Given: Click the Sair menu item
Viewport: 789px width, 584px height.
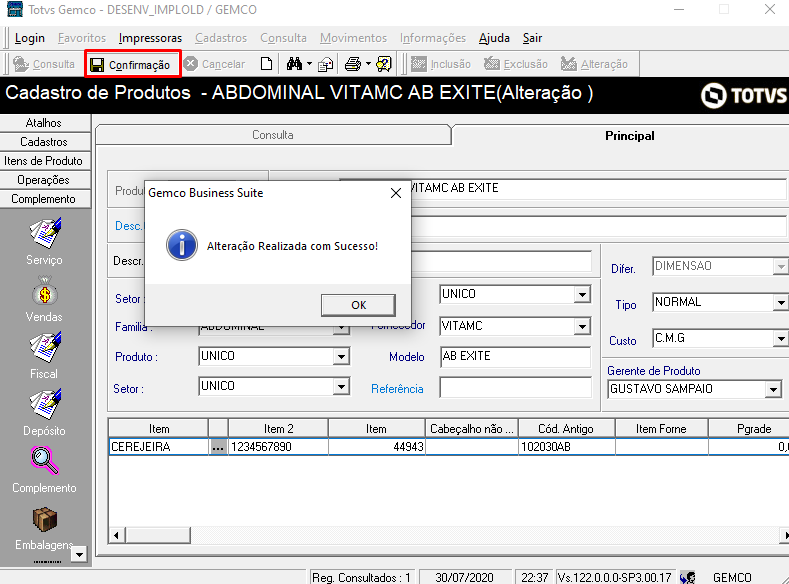Looking at the screenshot, I should [x=532, y=38].
